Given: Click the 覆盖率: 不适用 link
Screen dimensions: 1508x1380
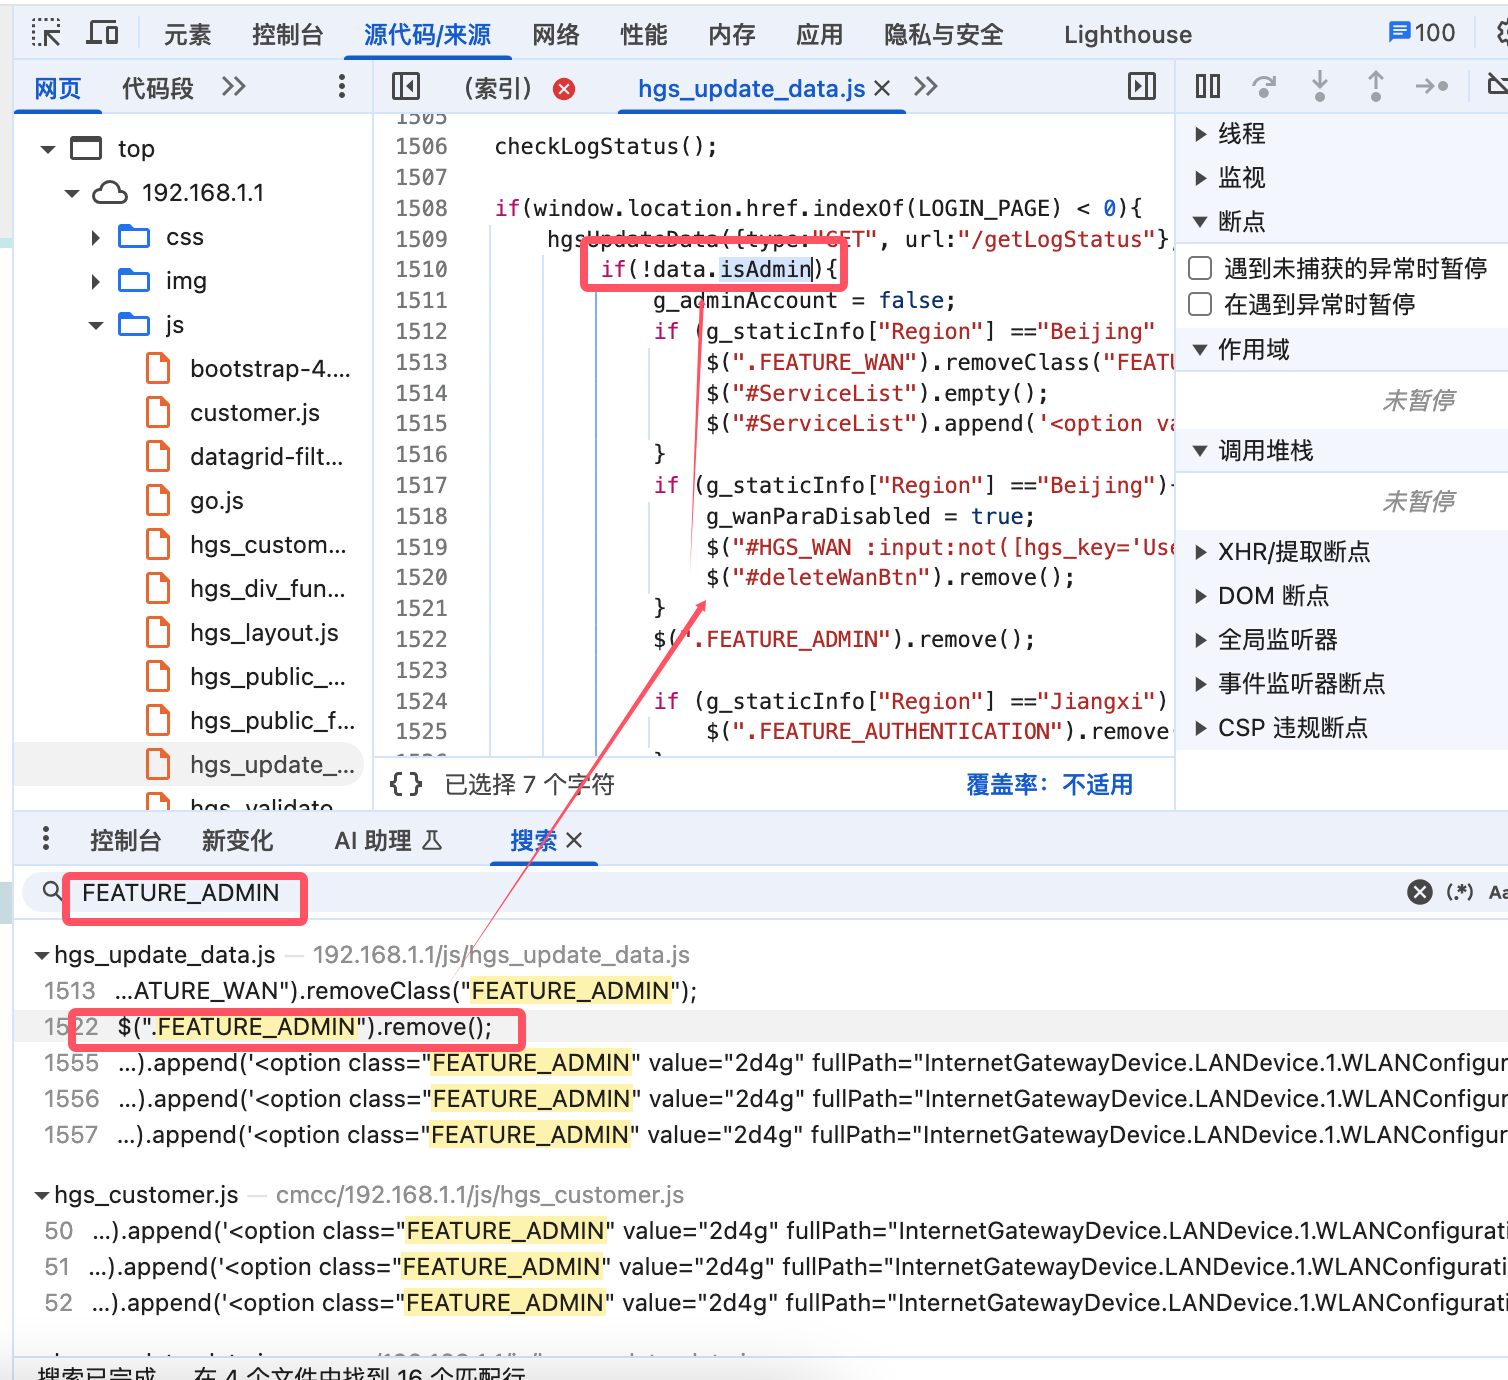Looking at the screenshot, I should coord(1050,784).
